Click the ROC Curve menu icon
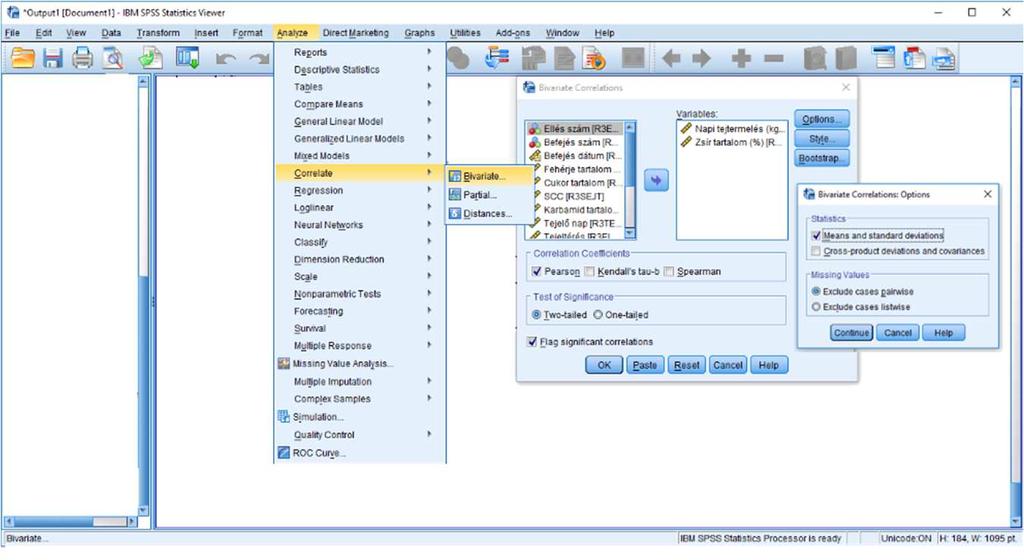Image resolution: width=1024 pixels, height=560 pixels. coord(283,452)
